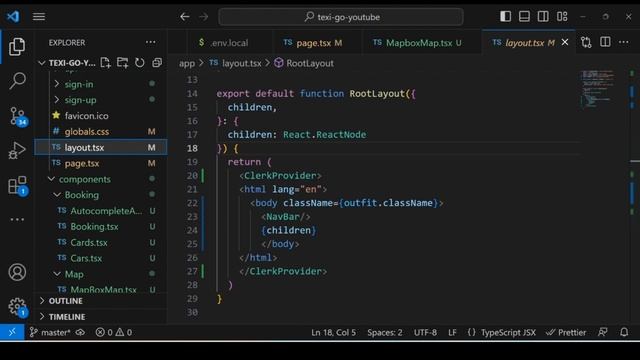The height and width of the screenshot is (360, 640).
Task: Open the Extensions view
Action: 18,186
